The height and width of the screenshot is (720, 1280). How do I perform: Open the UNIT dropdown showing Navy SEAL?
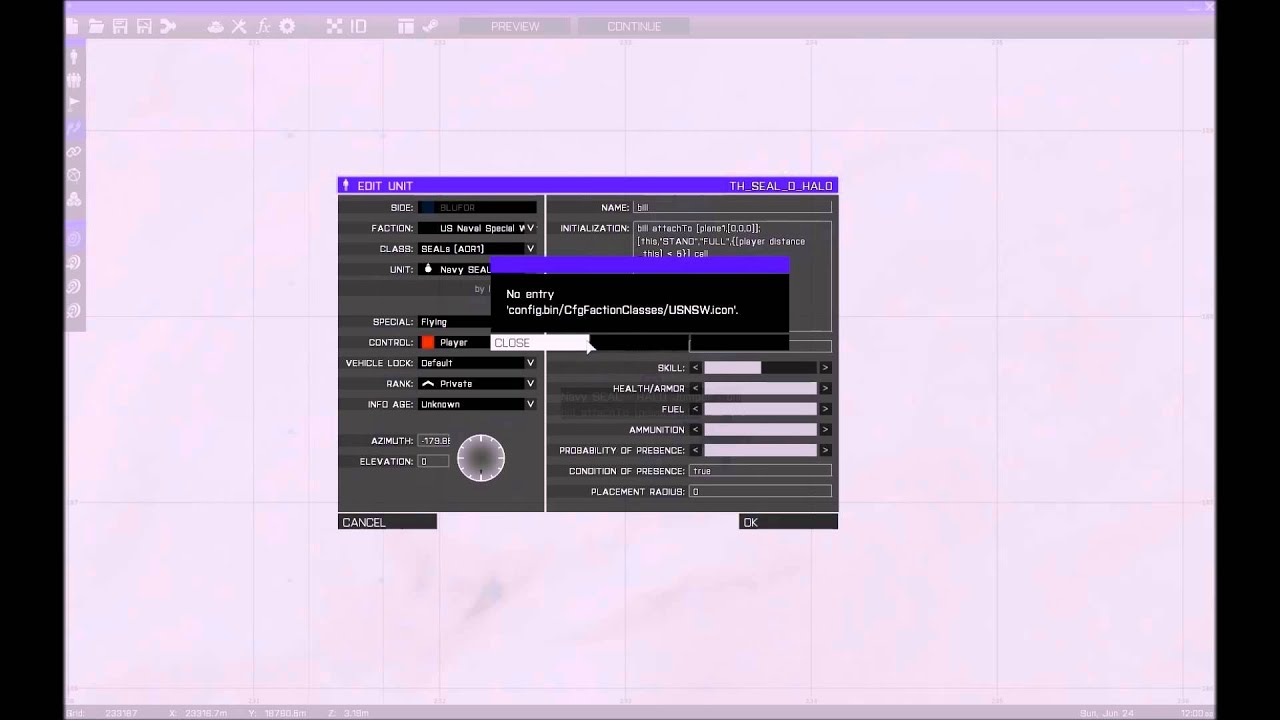(x=455, y=269)
